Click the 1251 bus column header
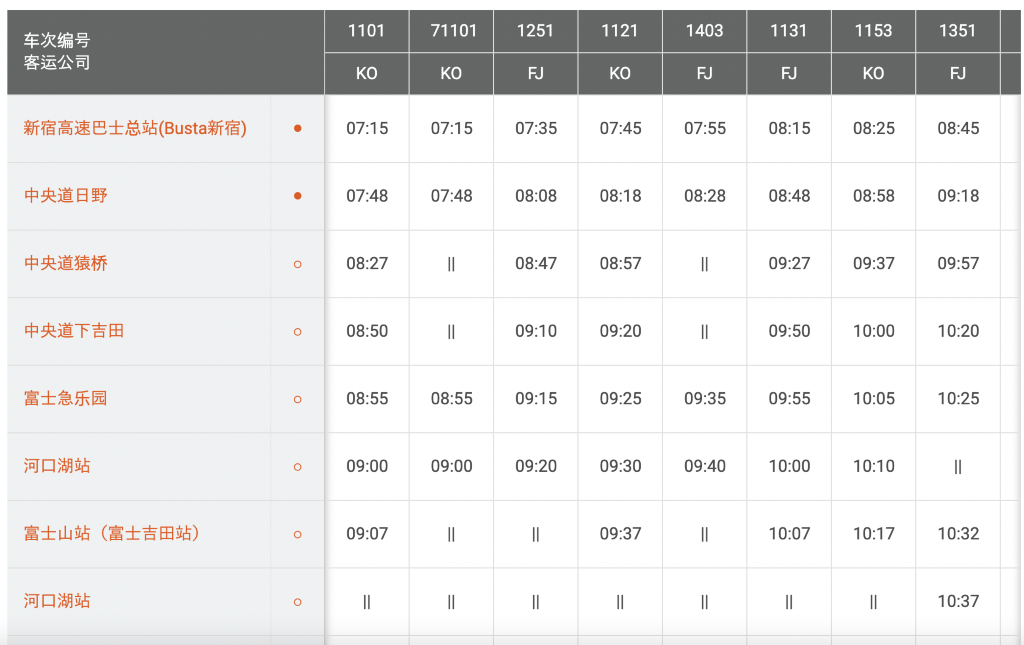The image size is (1024, 645). (x=535, y=31)
